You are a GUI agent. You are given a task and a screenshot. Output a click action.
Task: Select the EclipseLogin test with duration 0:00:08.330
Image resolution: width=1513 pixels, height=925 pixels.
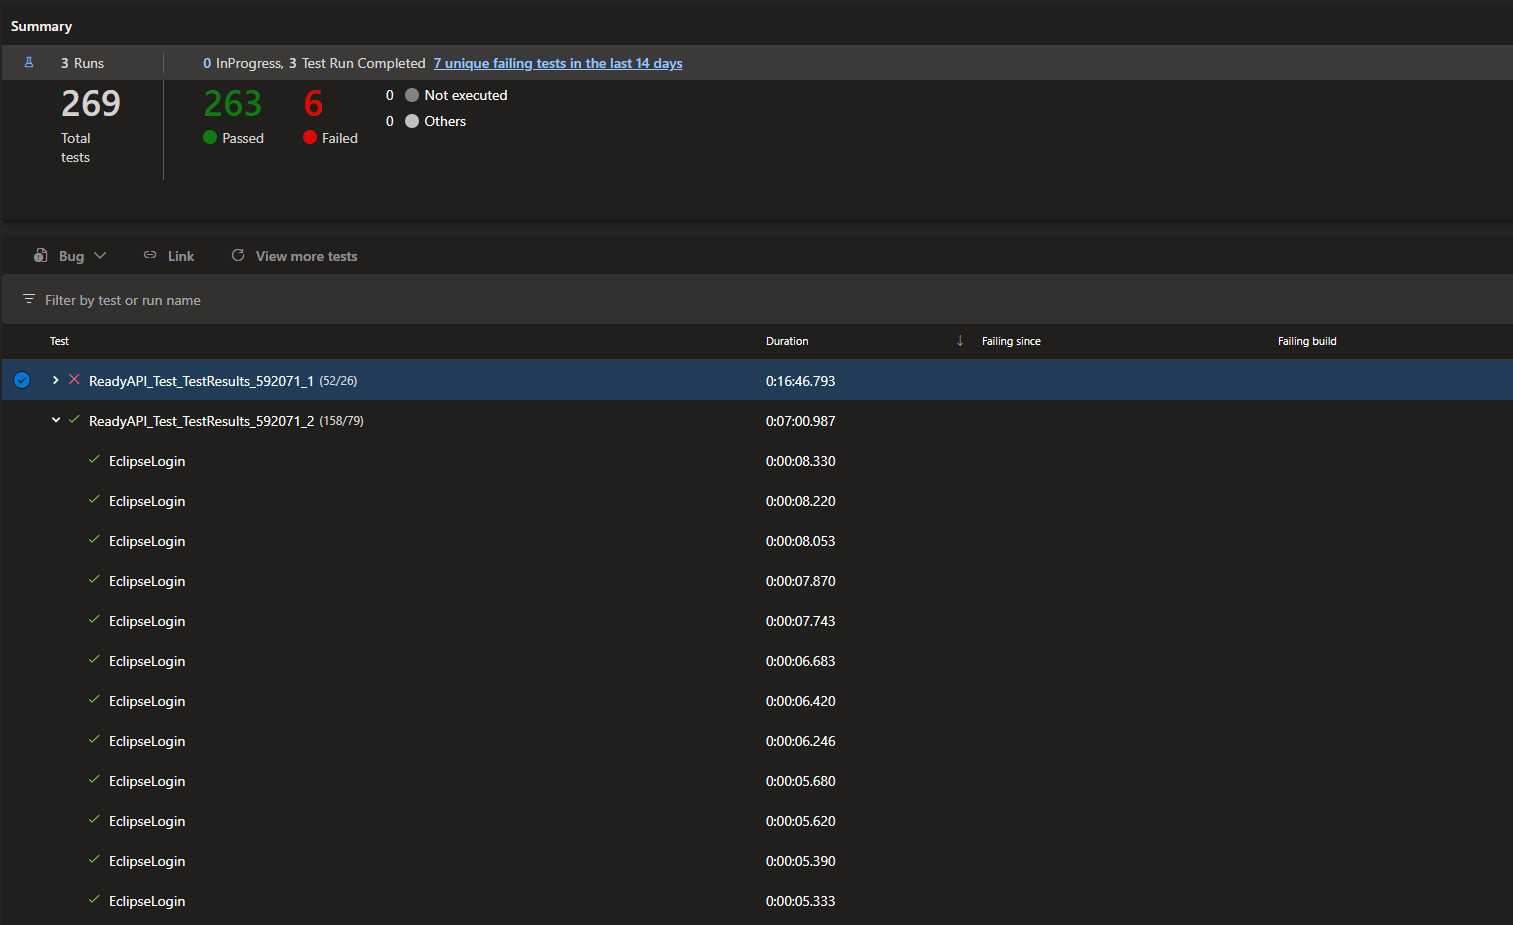[x=147, y=461]
